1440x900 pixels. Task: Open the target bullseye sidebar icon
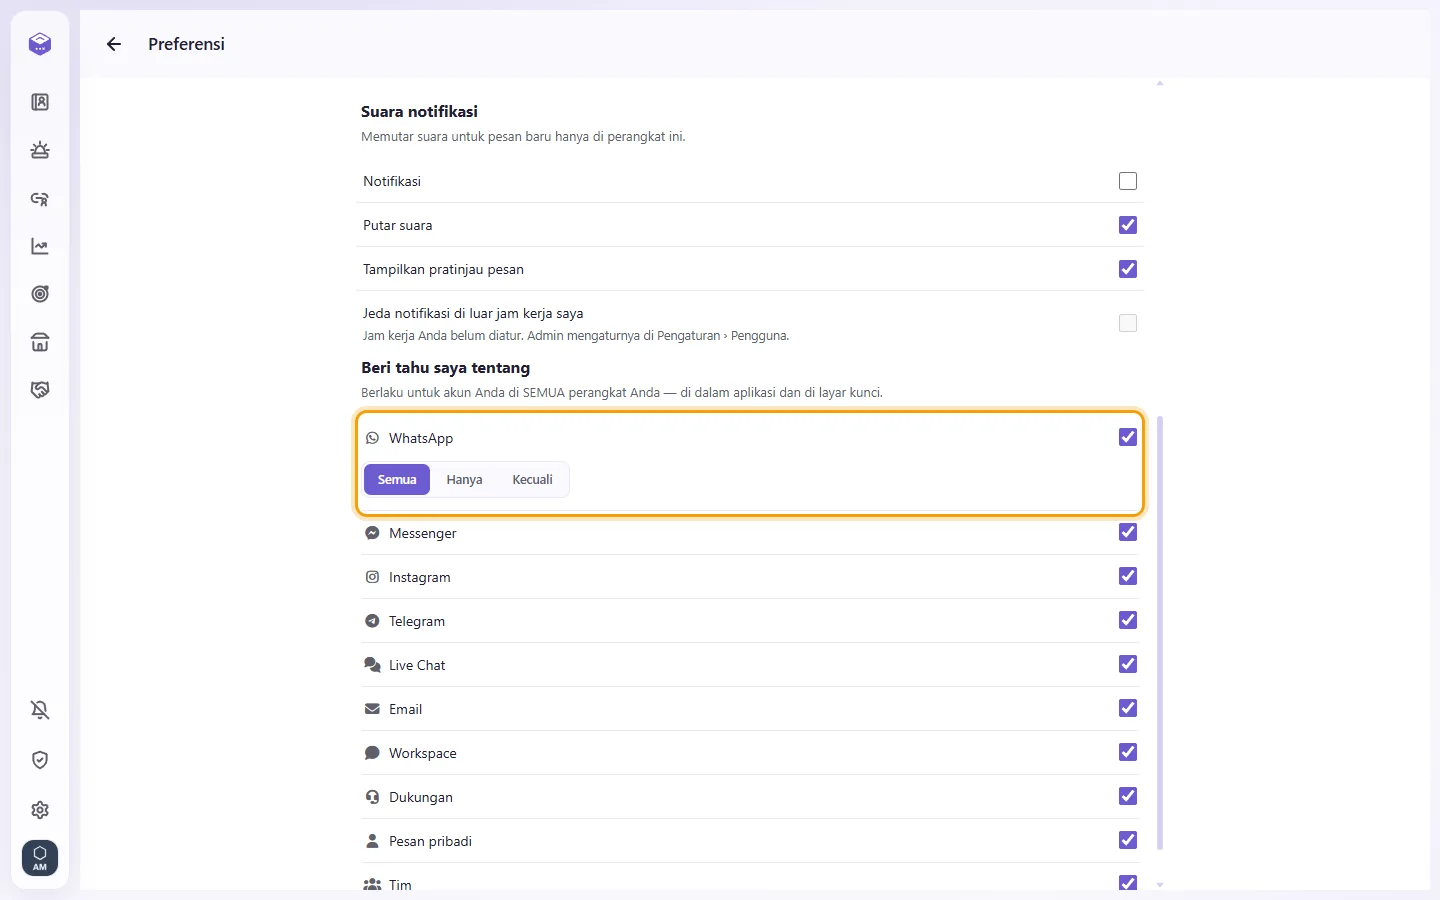pyautogui.click(x=40, y=294)
